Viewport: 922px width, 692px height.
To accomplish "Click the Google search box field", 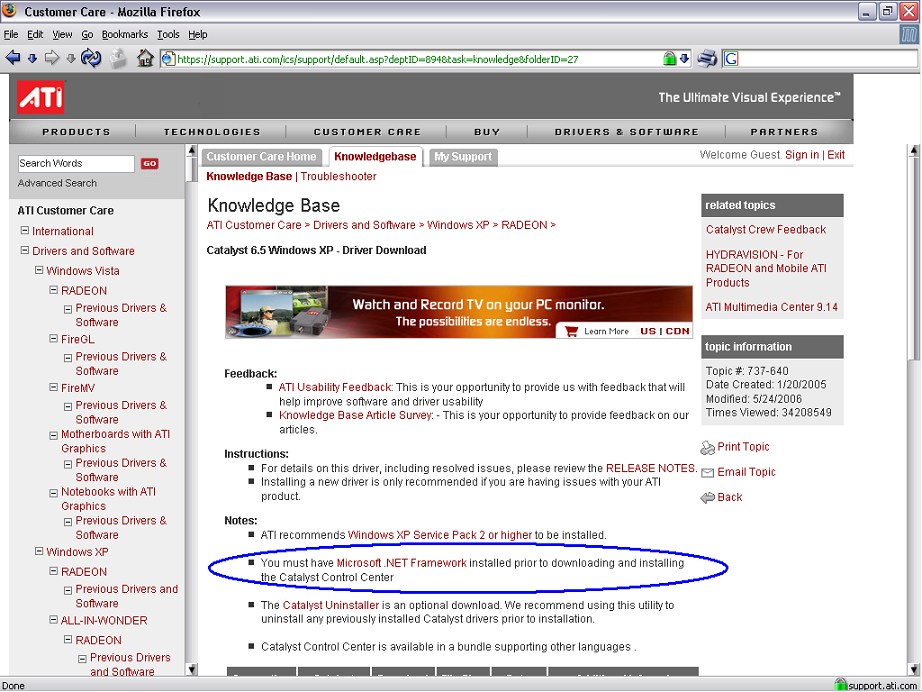I will coord(827,59).
